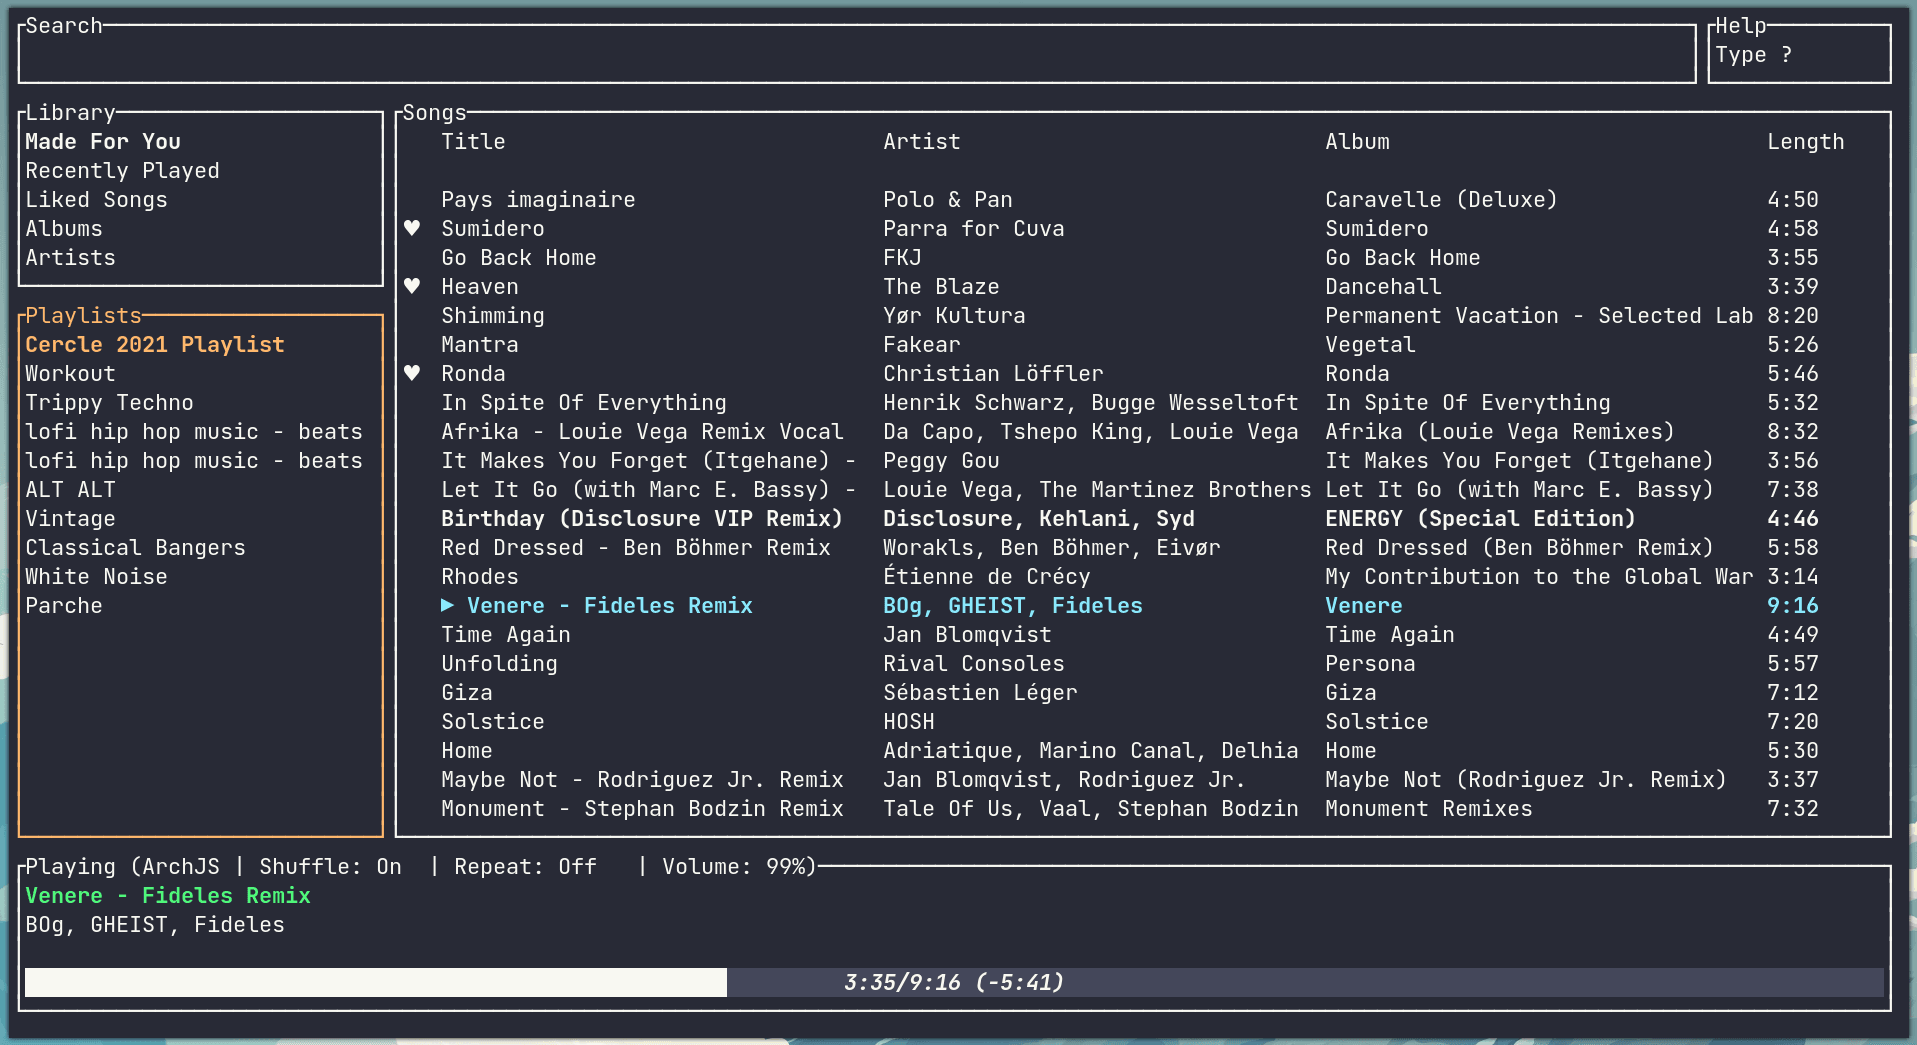Click the heart icon beside Ronda

pyautogui.click(x=414, y=373)
